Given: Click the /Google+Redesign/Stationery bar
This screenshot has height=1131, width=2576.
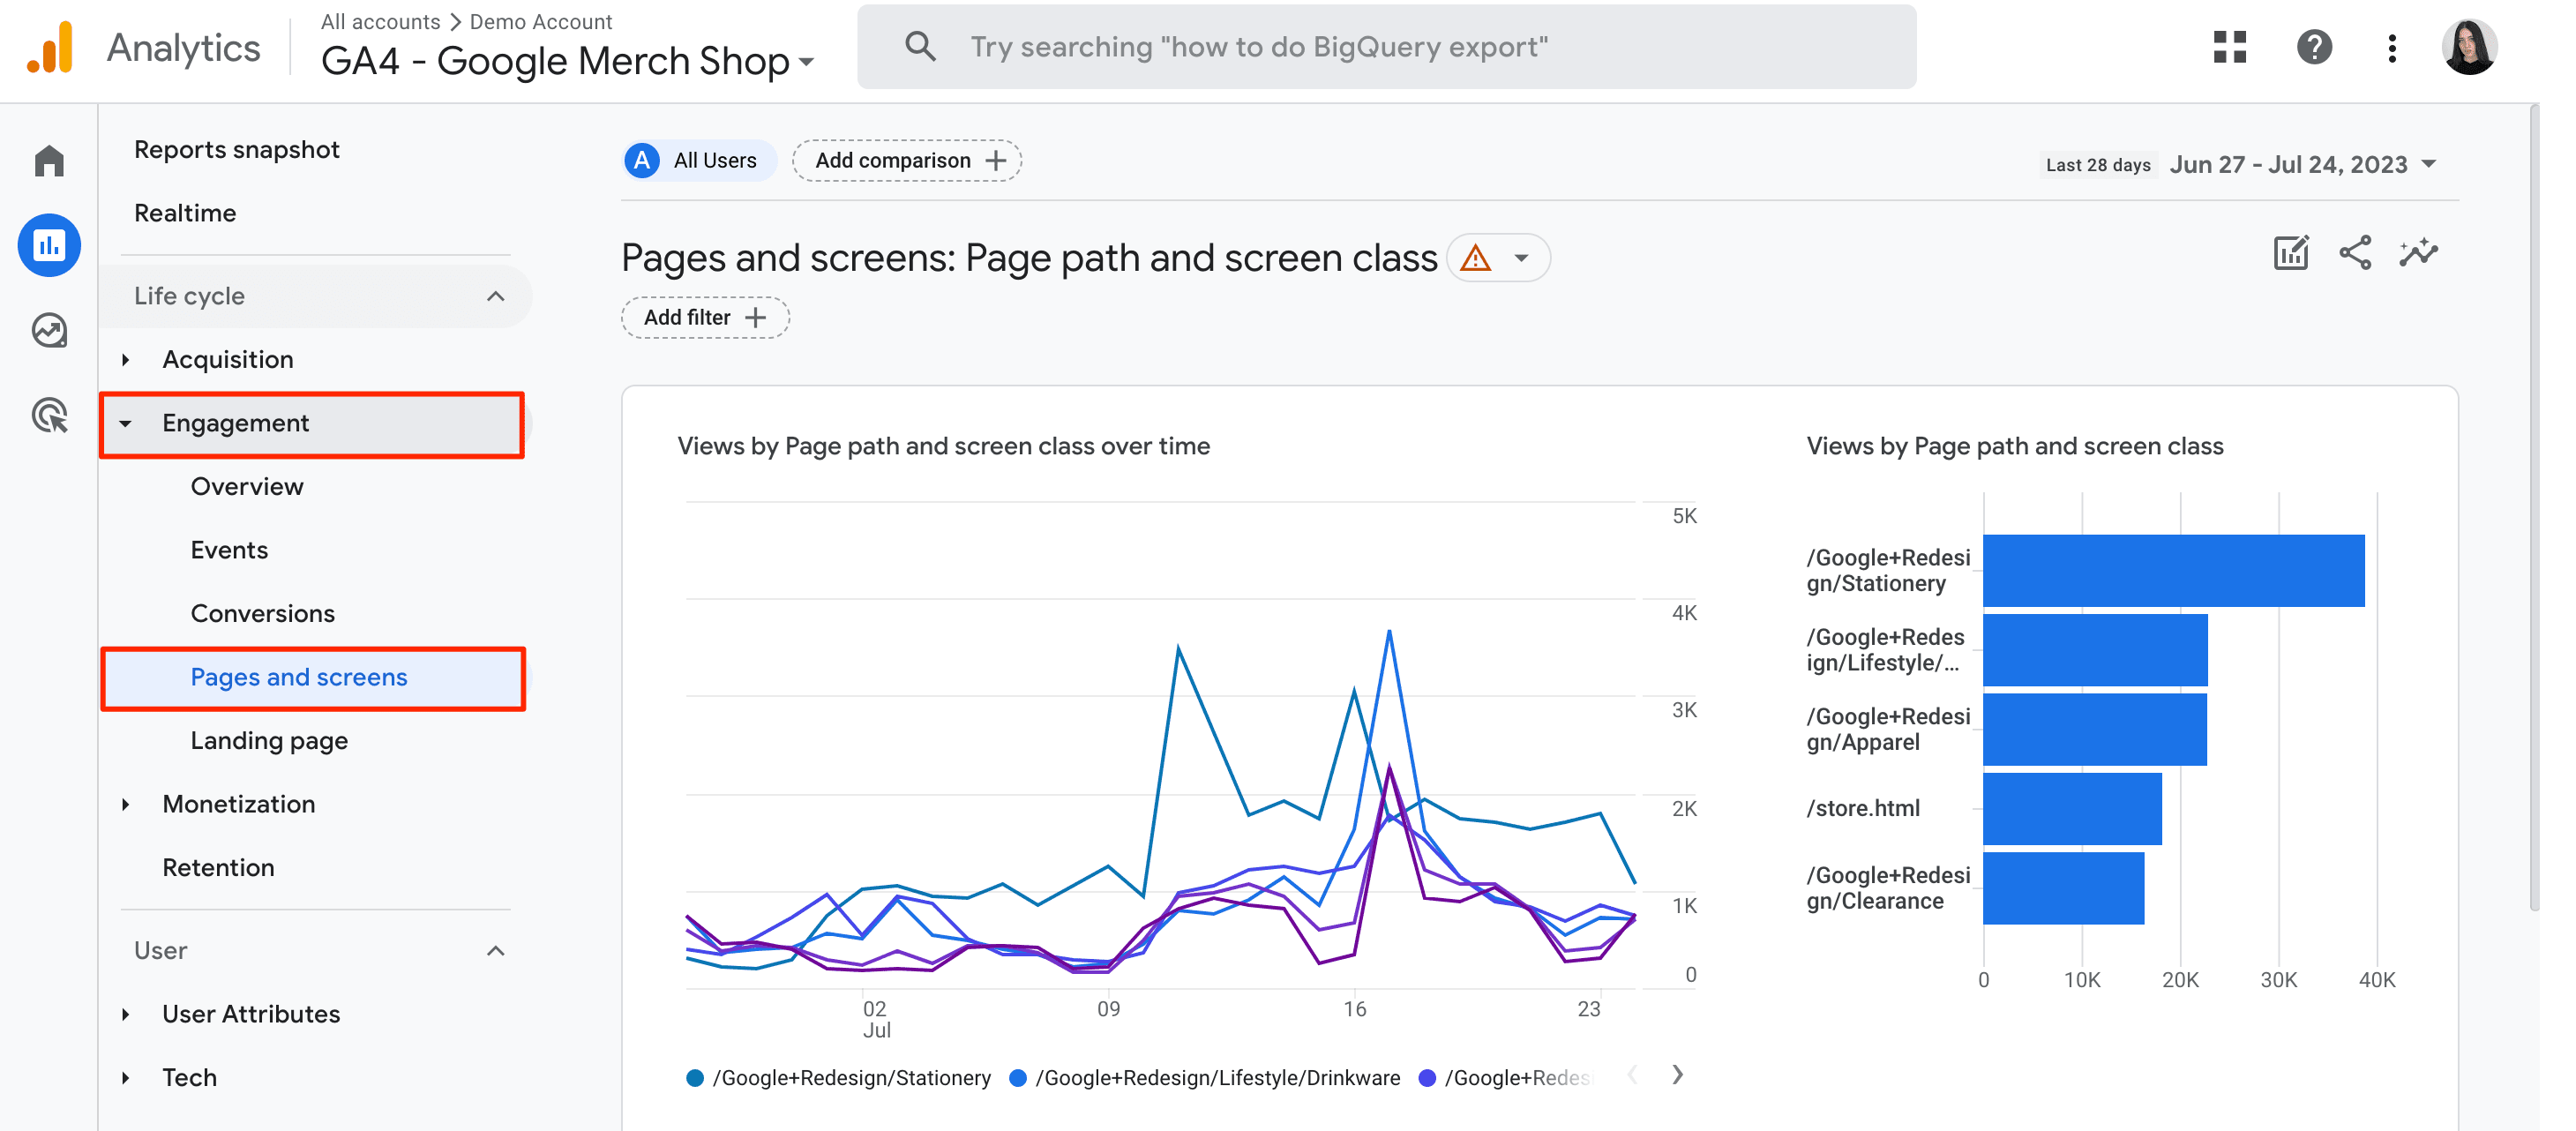Looking at the screenshot, I should coord(2173,570).
